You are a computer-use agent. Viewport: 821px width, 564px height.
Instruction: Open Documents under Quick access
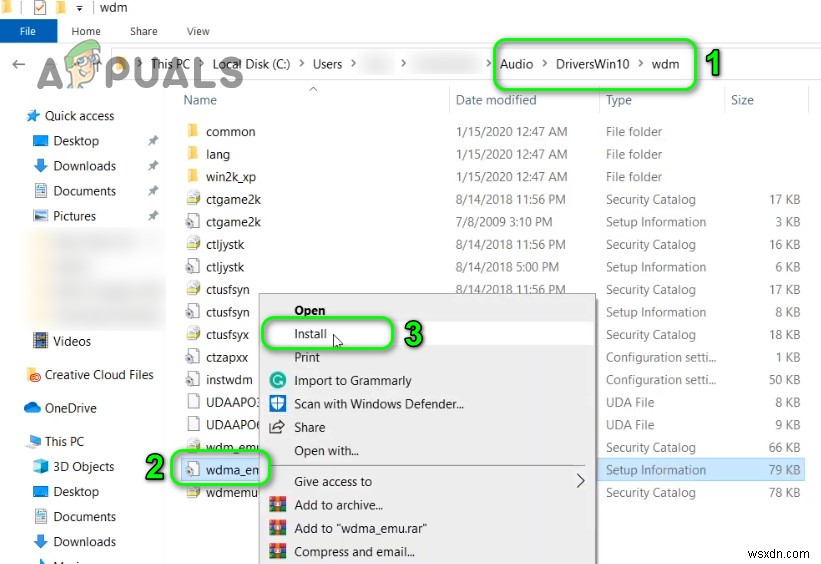pyautogui.click(x=84, y=191)
